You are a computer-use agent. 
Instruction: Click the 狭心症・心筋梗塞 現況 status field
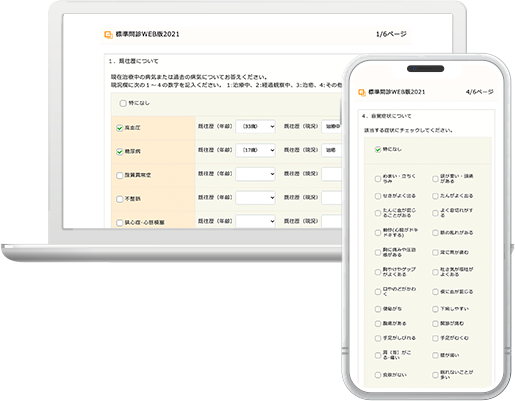(x=332, y=221)
